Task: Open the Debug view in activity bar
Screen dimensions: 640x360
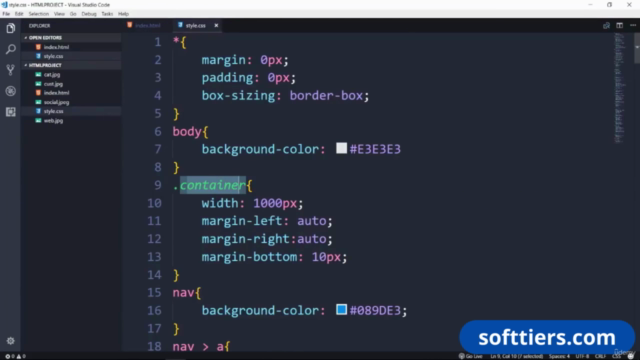Action: 11,91
